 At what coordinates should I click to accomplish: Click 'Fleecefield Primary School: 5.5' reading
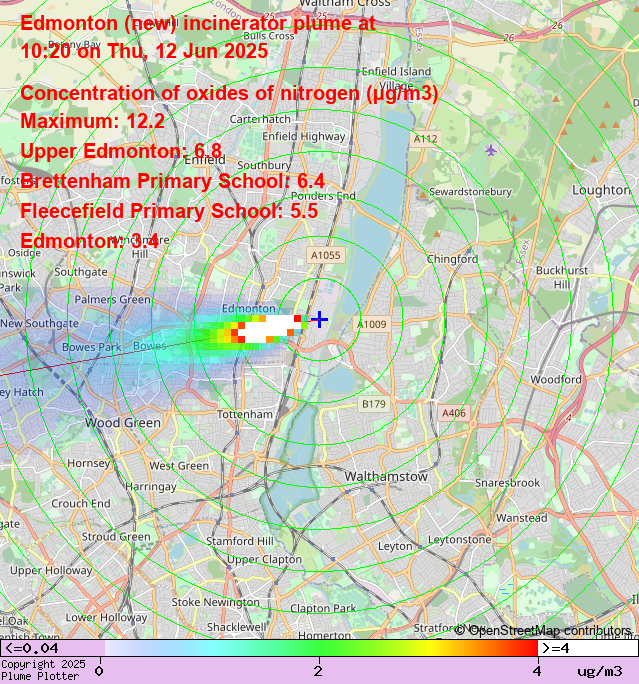click(169, 211)
